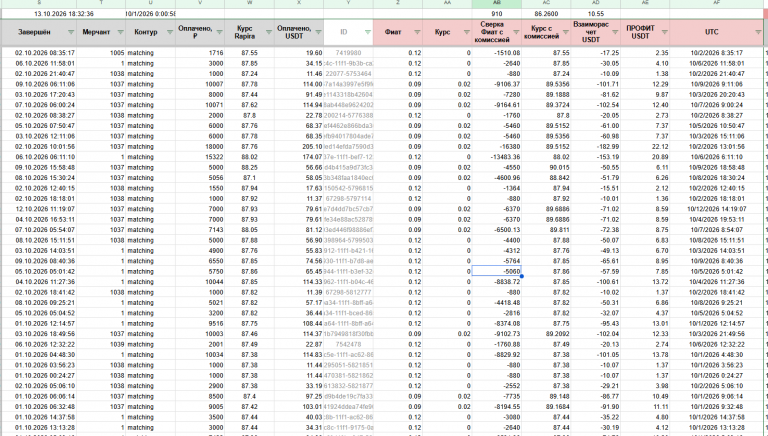
Task: Open the filter for Оплачено USDT column
Action: tap(318, 32)
